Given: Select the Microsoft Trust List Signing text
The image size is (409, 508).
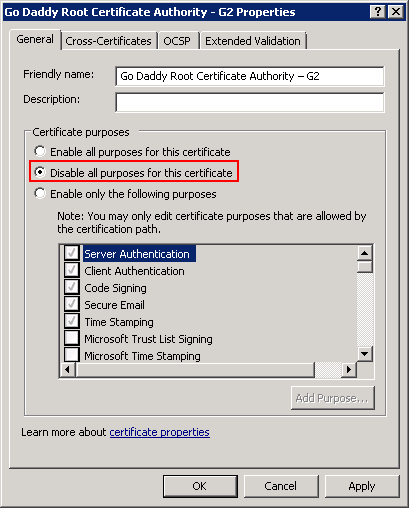Looking at the screenshot, I should pos(148,339).
